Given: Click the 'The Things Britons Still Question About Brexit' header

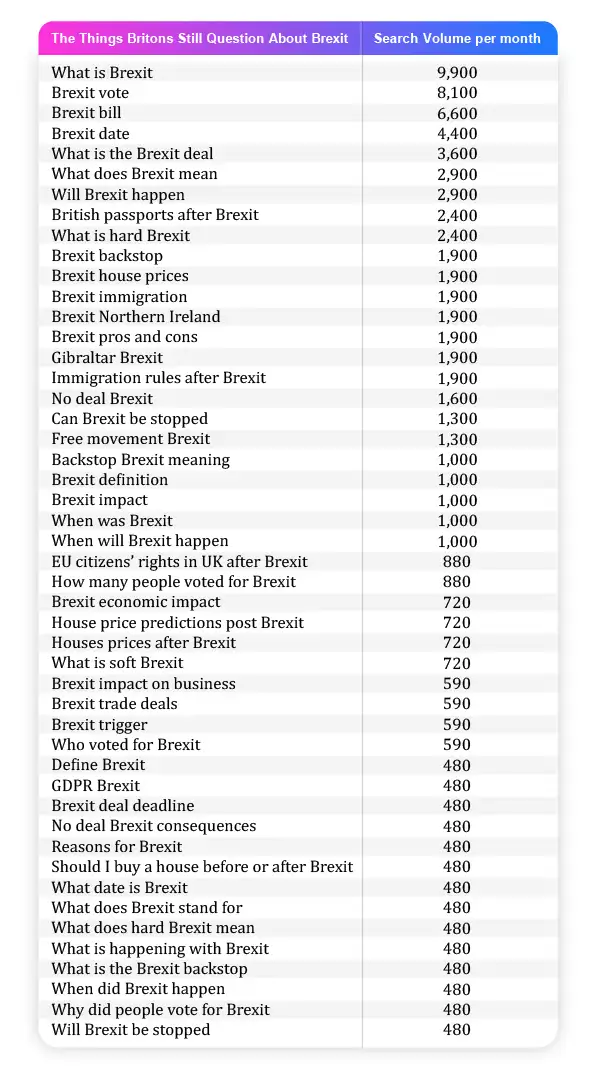Looking at the screenshot, I should click(200, 38).
